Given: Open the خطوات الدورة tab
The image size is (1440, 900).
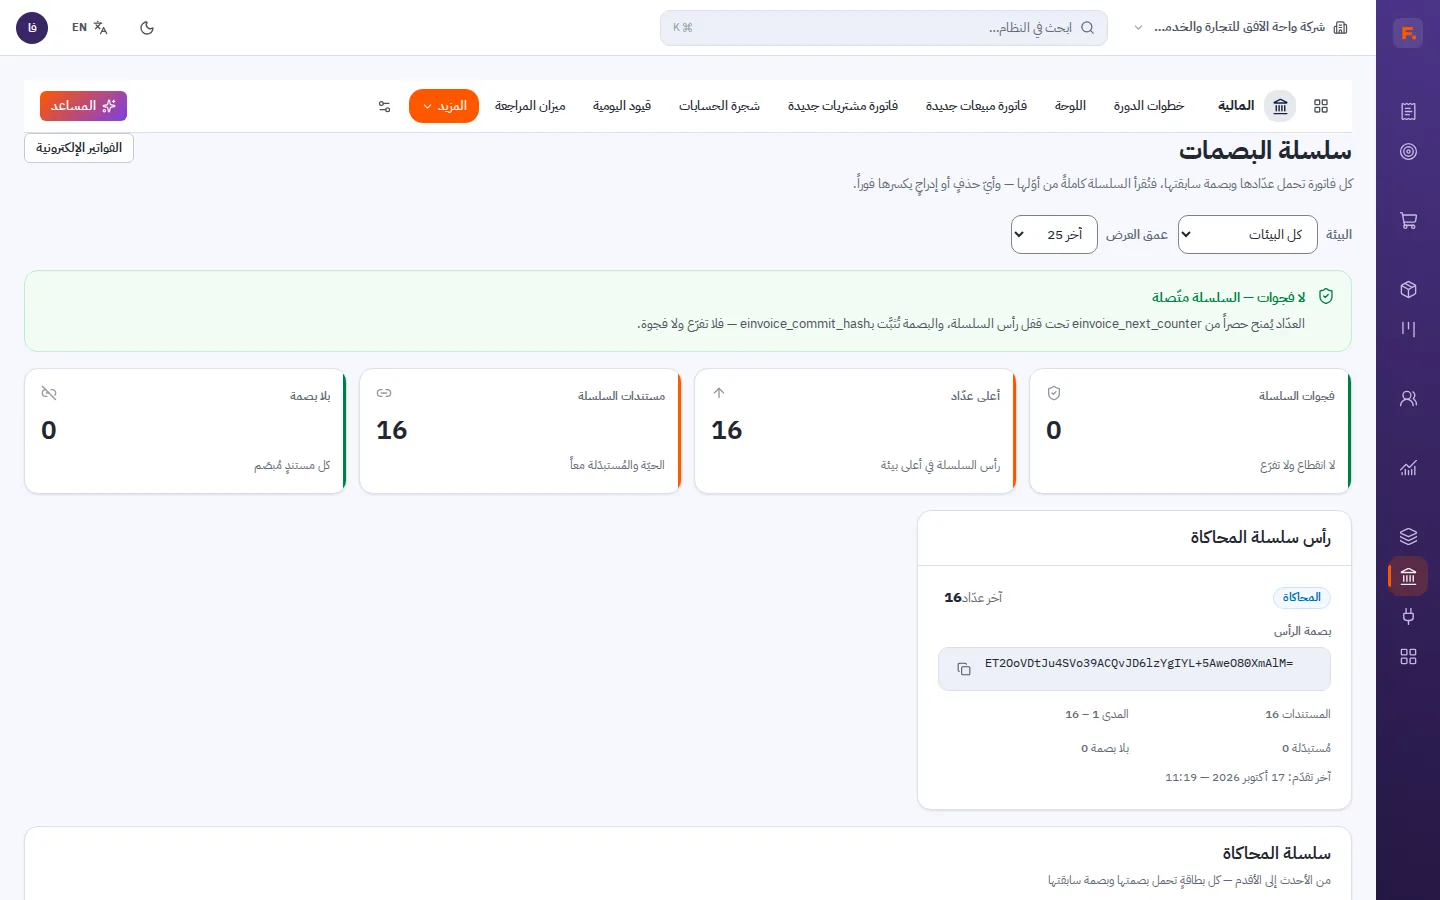Looking at the screenshot, I should pos(1149,106).
